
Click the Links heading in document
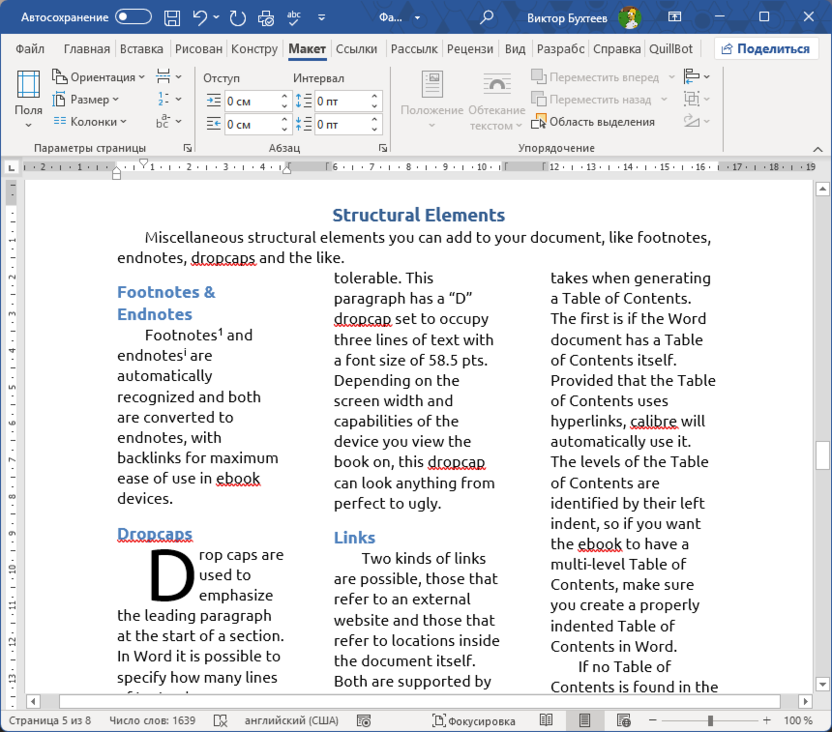(355, 538)
